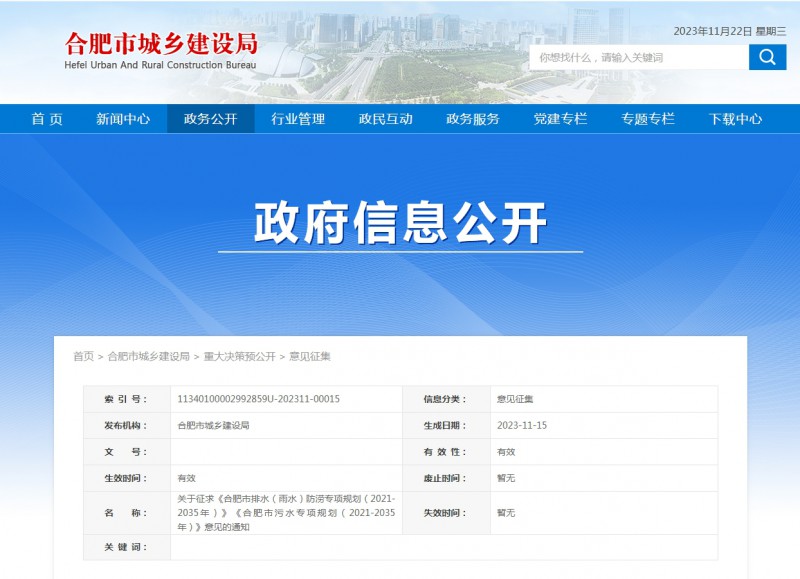Click the 发布机构 value 合肥市城乡建设局
Viewport: 800px width, 579px height.
coord(213,425)
